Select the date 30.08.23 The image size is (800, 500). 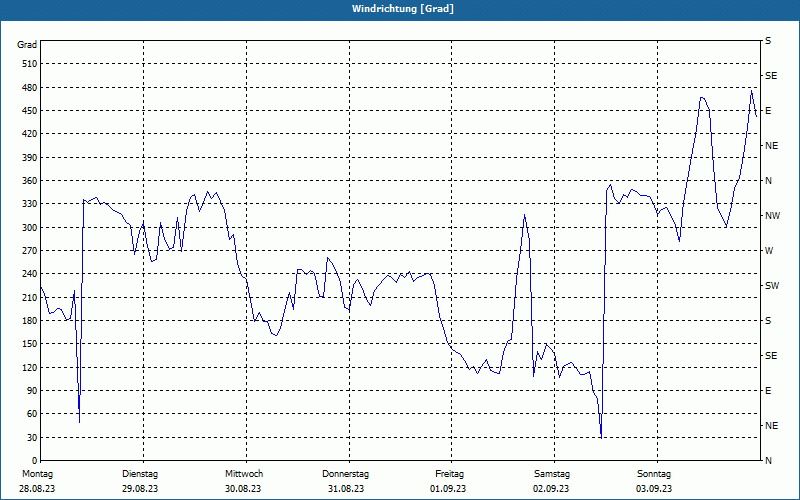click(243, 489)
